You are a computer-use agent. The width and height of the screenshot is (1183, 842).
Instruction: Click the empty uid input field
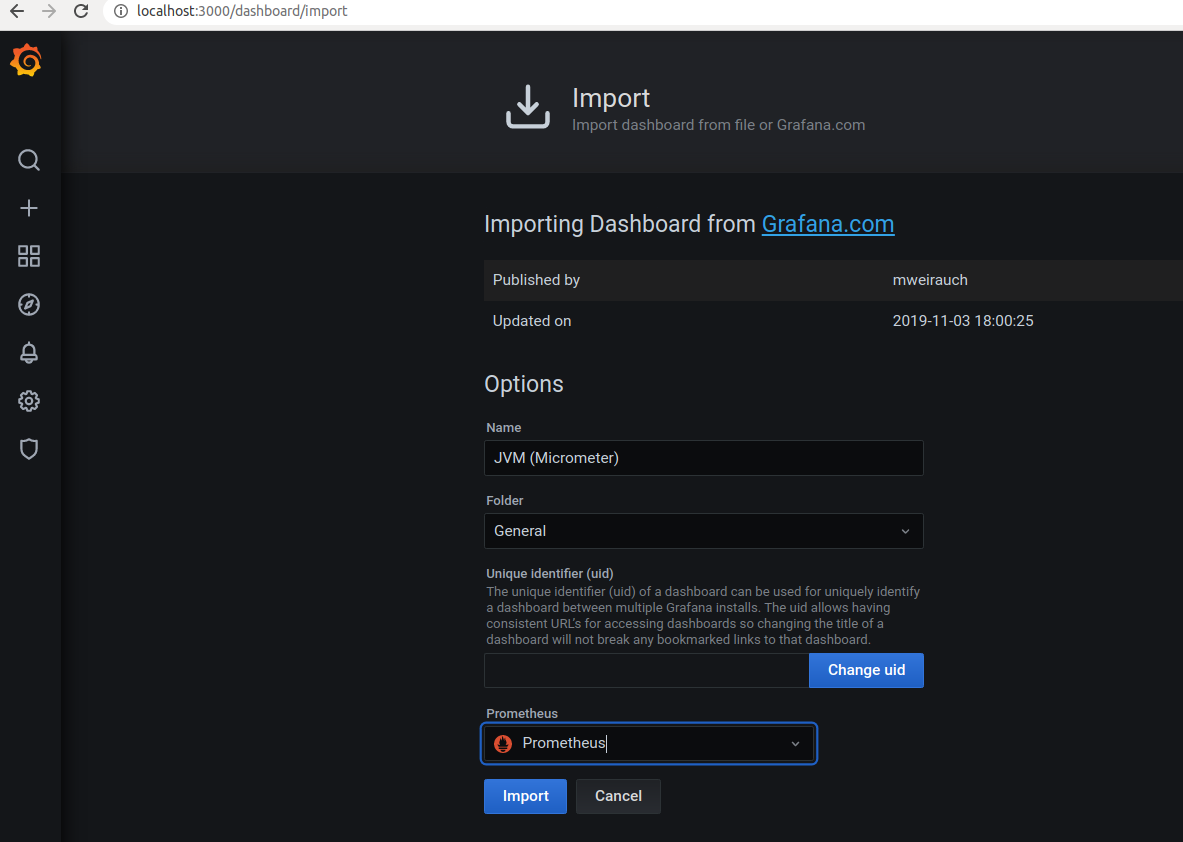tap(647, 670)
